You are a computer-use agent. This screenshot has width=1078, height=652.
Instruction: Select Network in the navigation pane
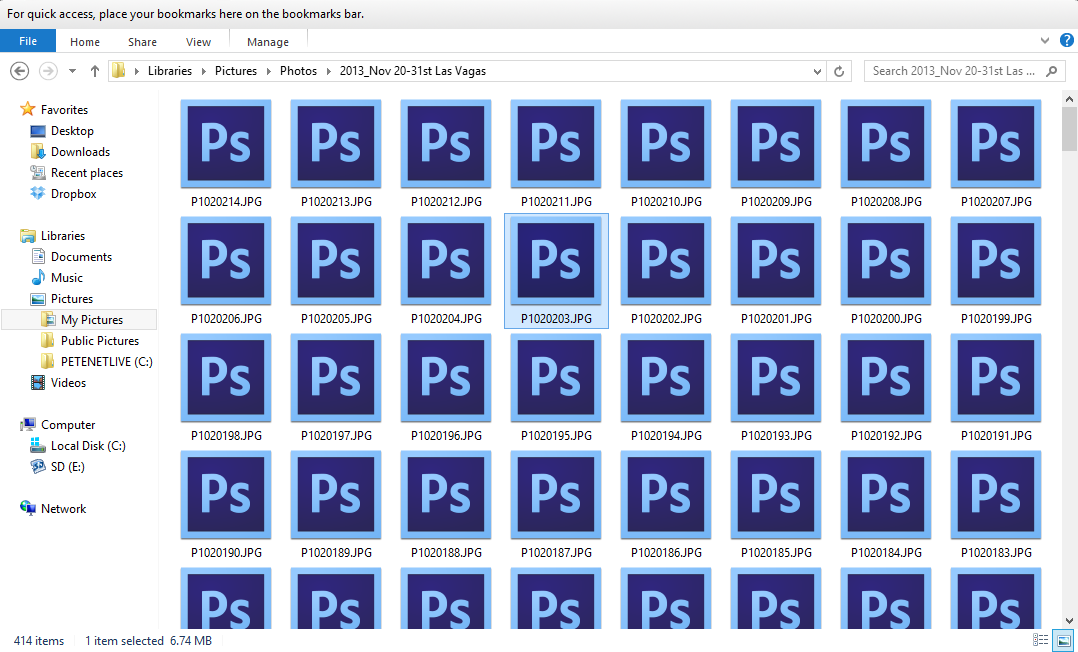click(x=63, y=509)
